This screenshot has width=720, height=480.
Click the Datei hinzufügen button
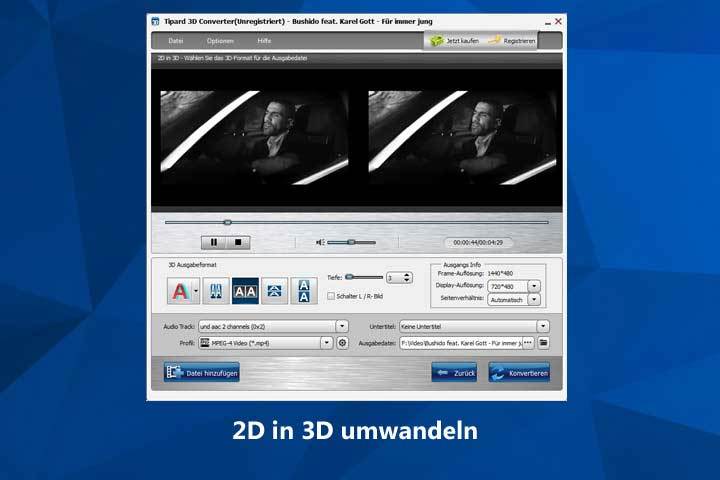201,373
